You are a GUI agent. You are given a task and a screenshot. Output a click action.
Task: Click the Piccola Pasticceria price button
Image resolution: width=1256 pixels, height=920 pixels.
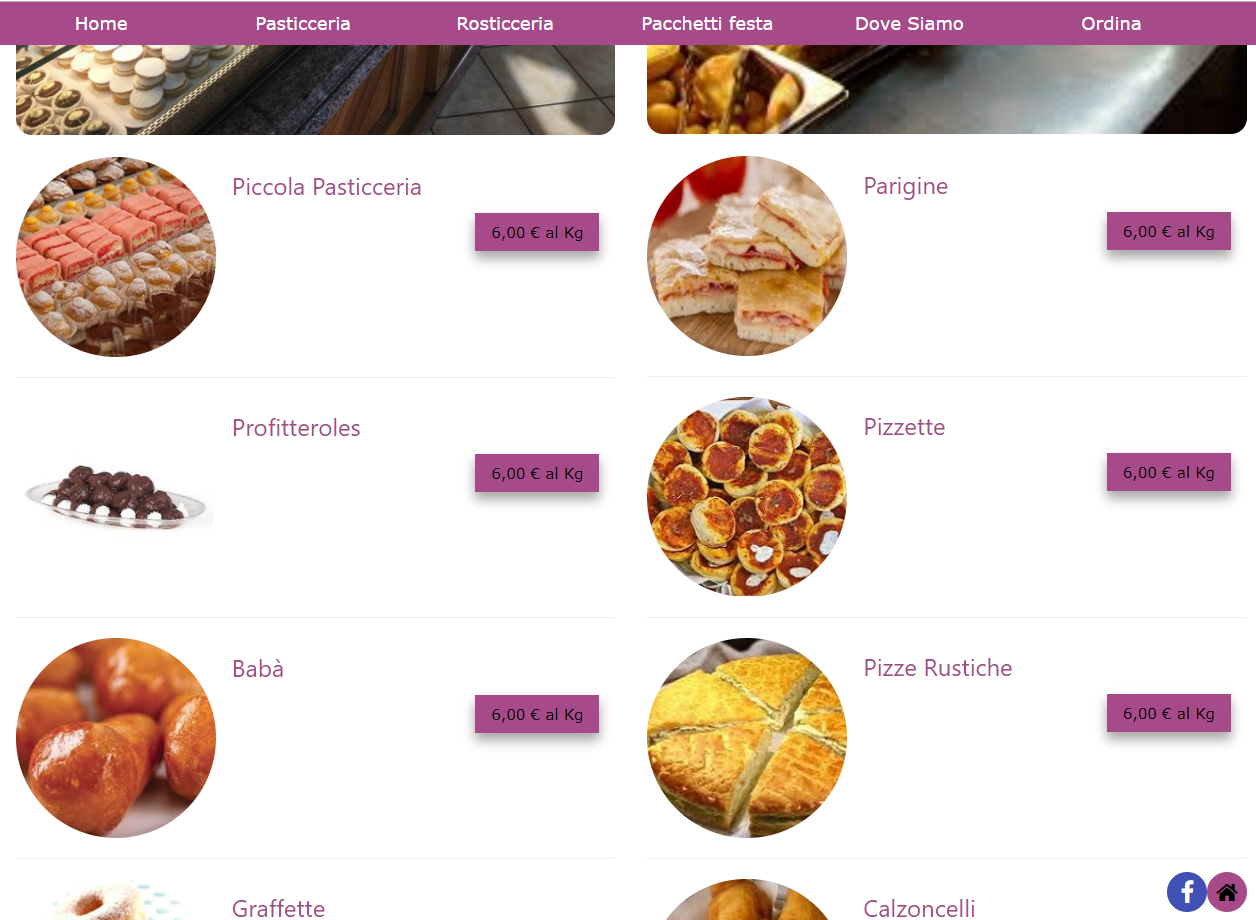(537, 232)
